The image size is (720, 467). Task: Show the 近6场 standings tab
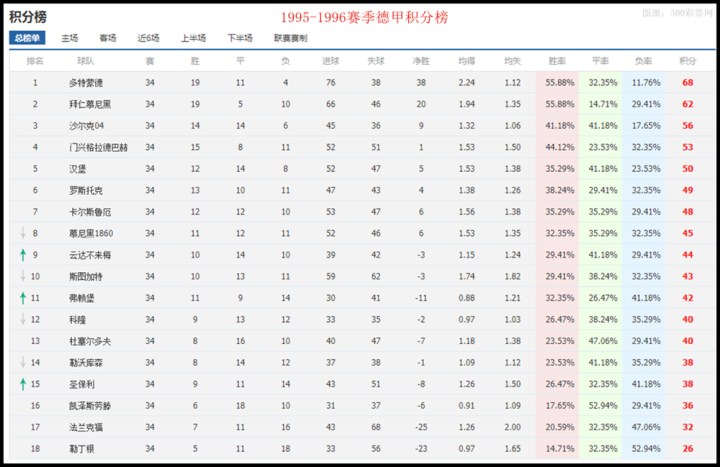pos(148,38)
